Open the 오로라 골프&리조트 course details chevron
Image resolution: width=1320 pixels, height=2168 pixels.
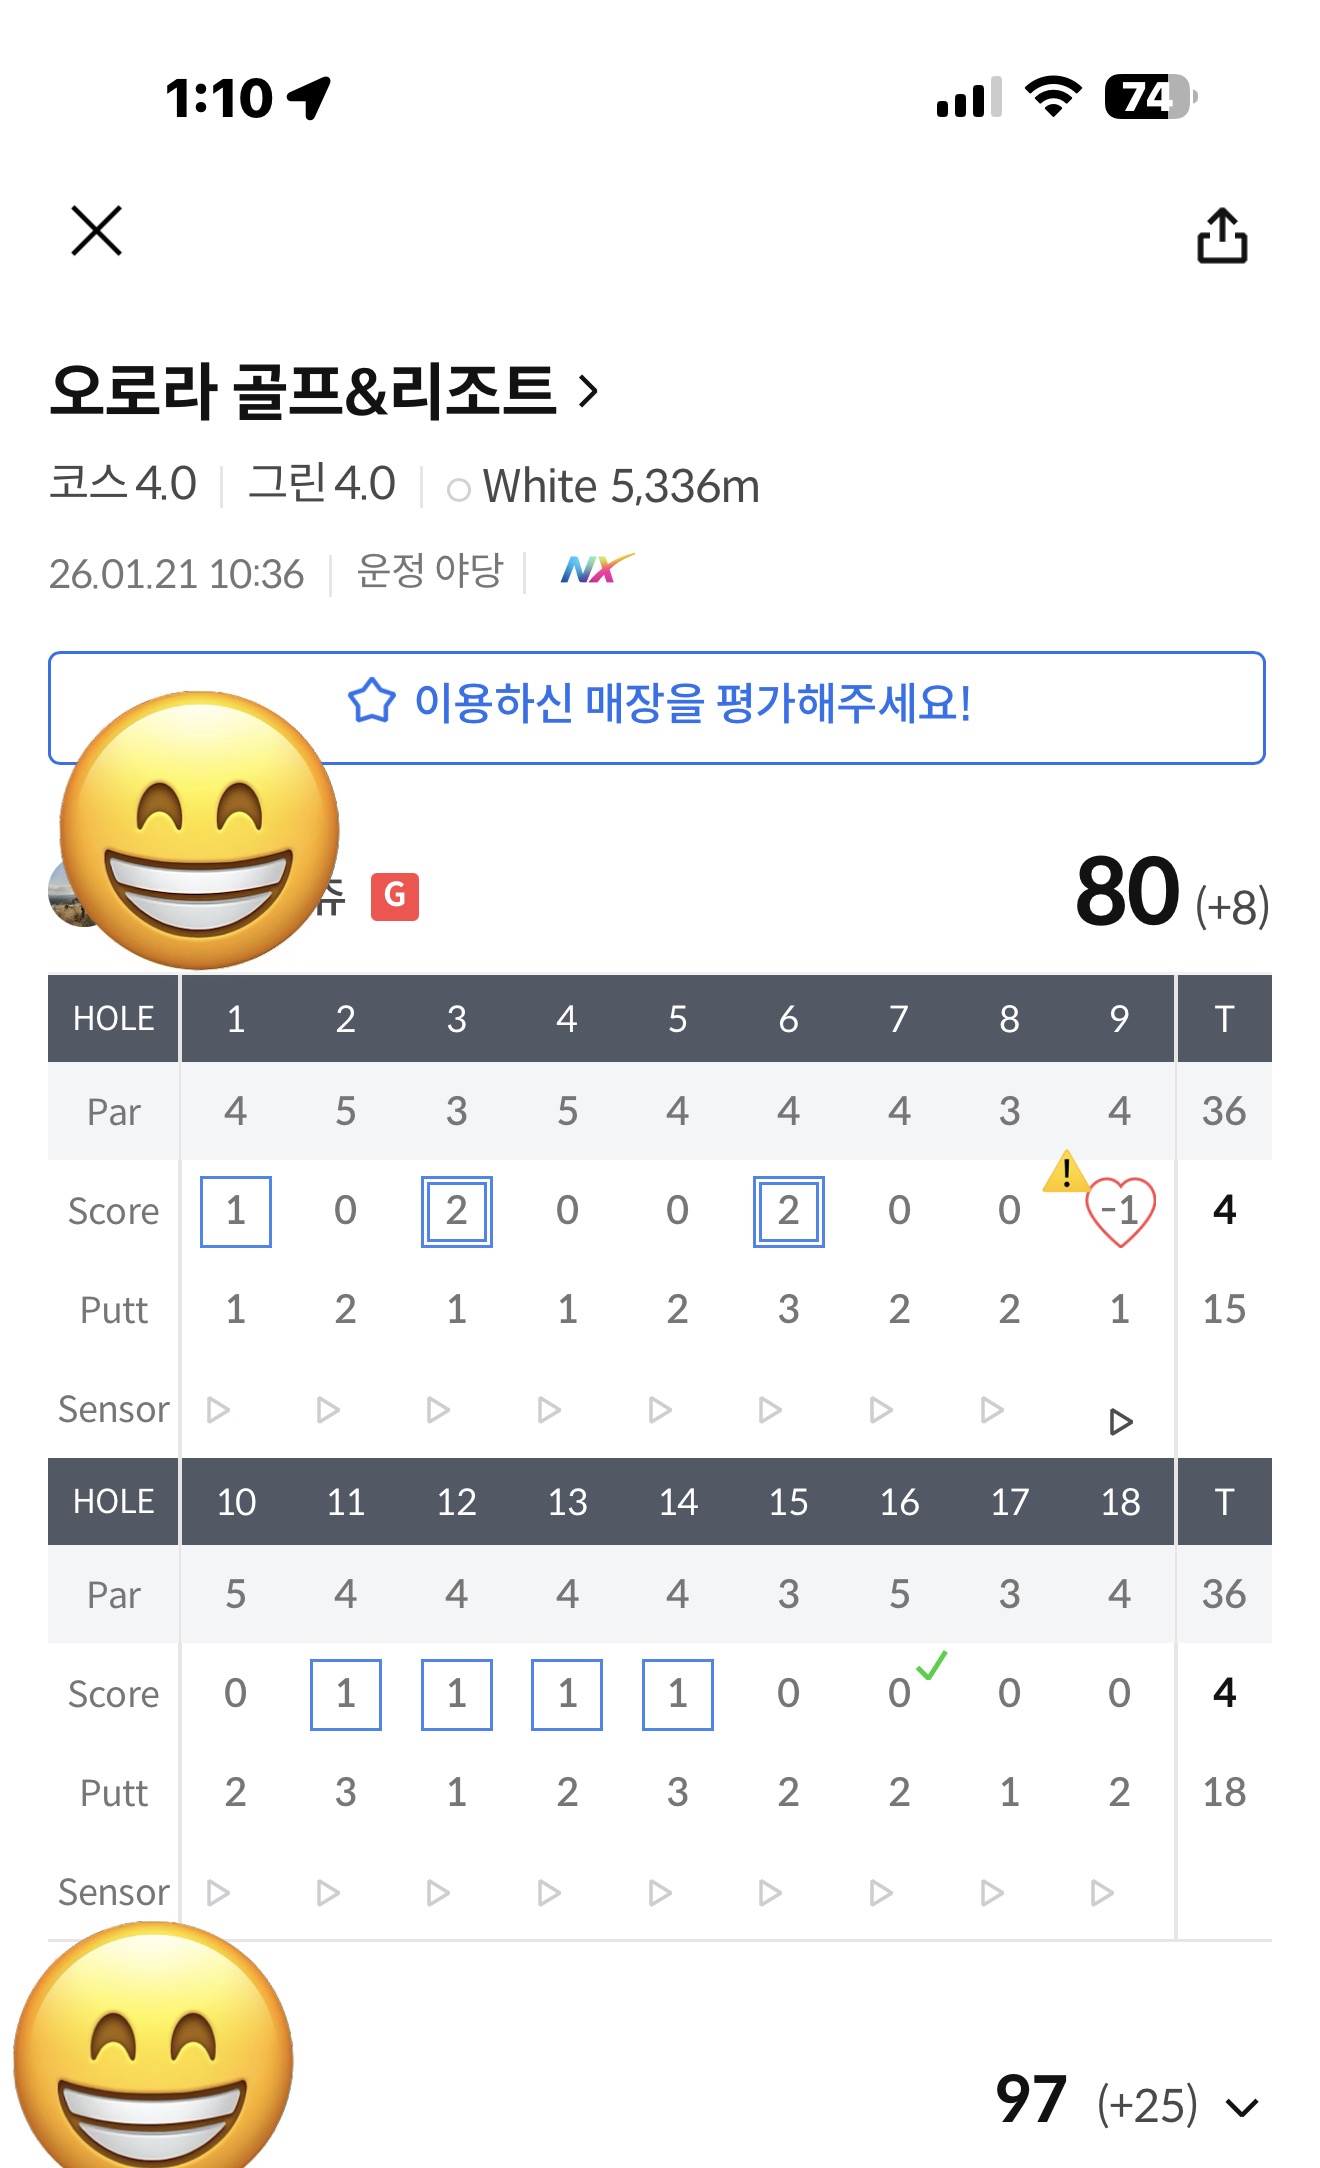[x=589, y=391]
